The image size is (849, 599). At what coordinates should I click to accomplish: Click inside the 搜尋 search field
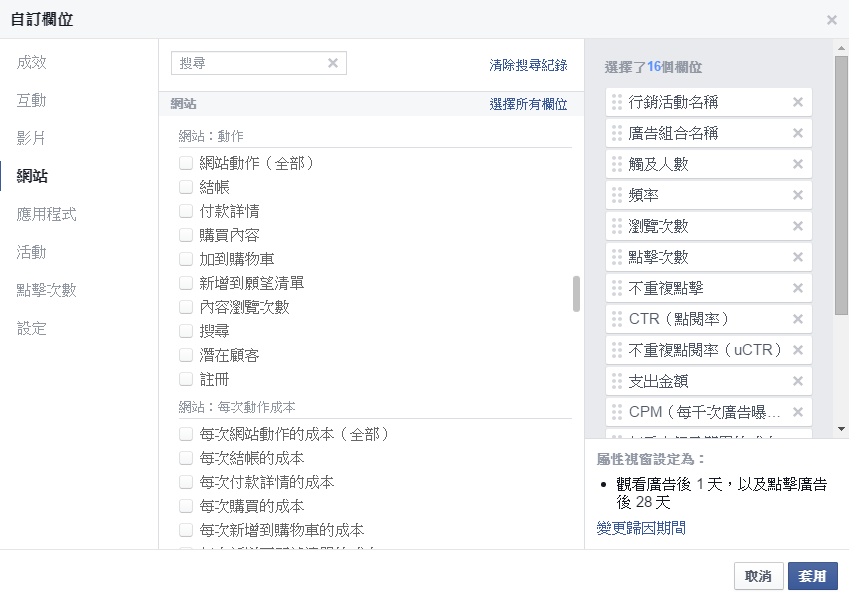[x=250, y=64]
